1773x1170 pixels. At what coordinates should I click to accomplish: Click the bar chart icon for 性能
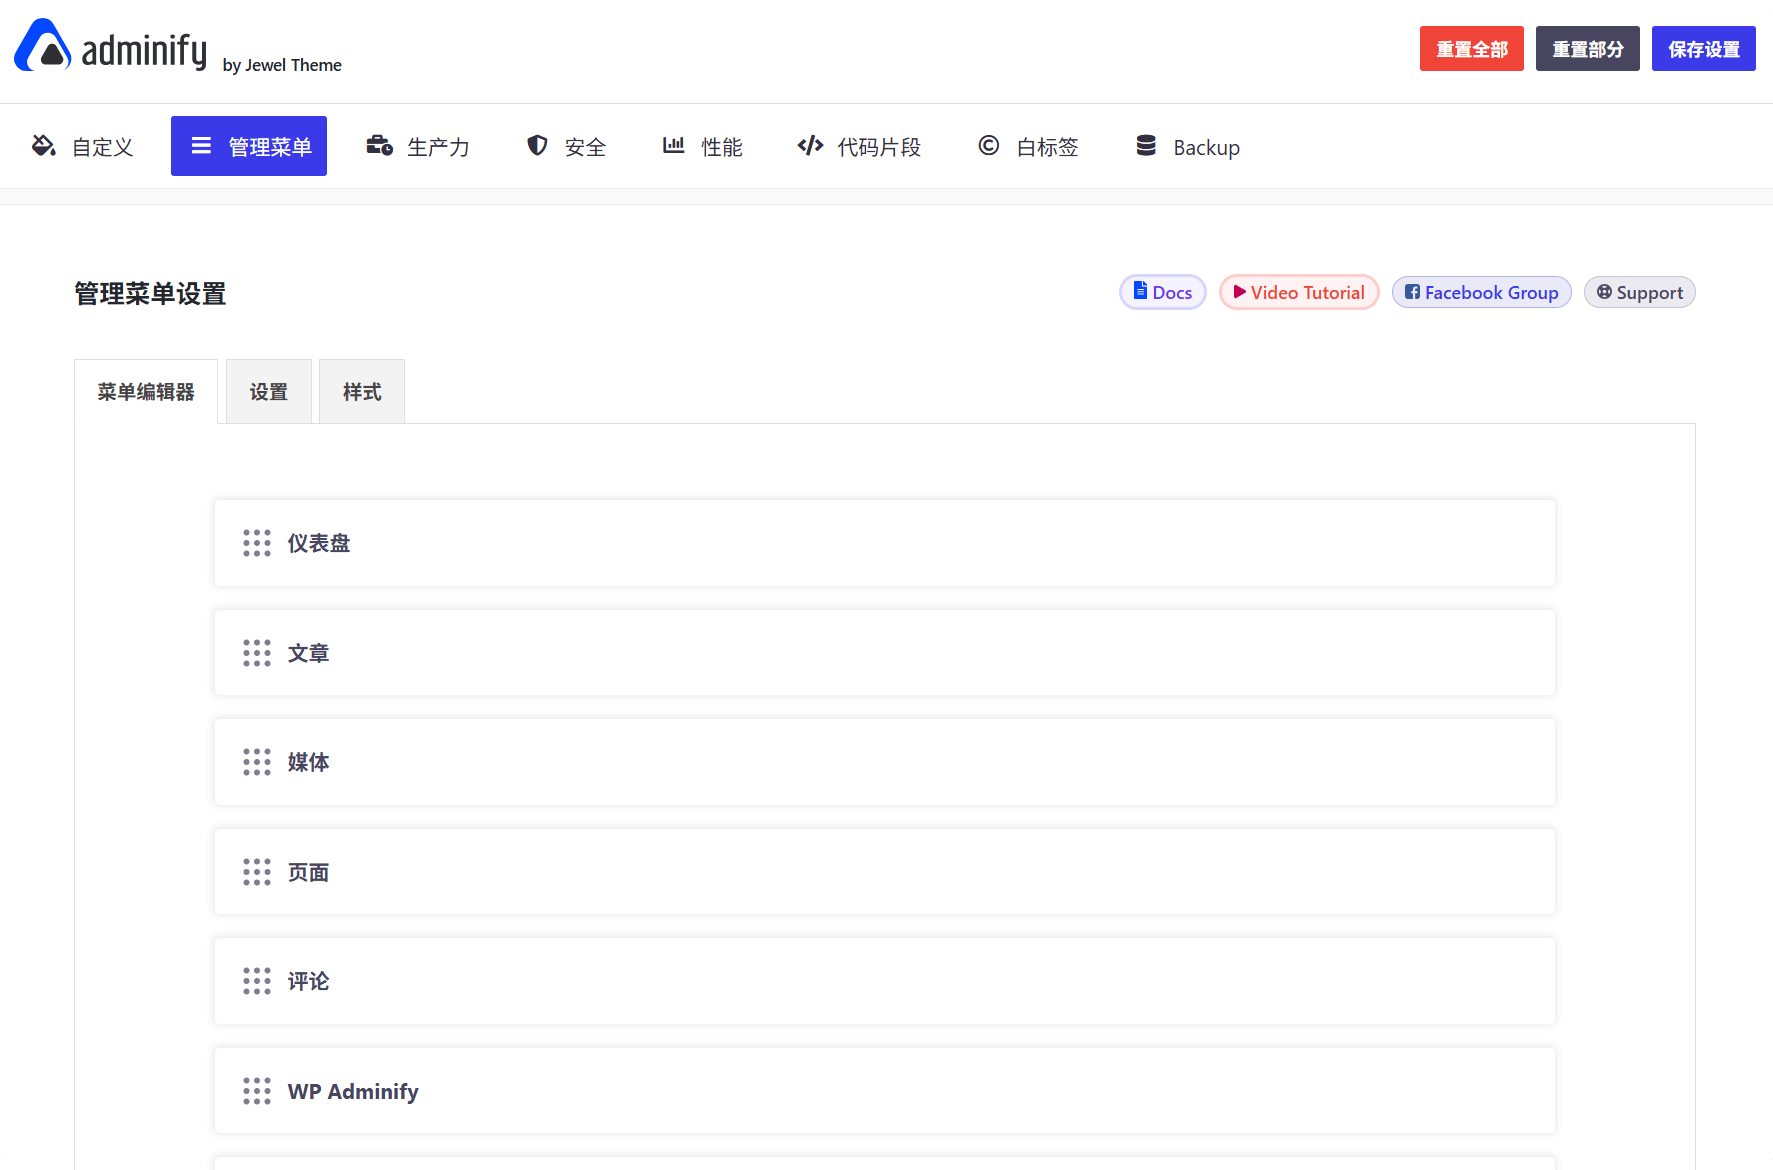674,146
